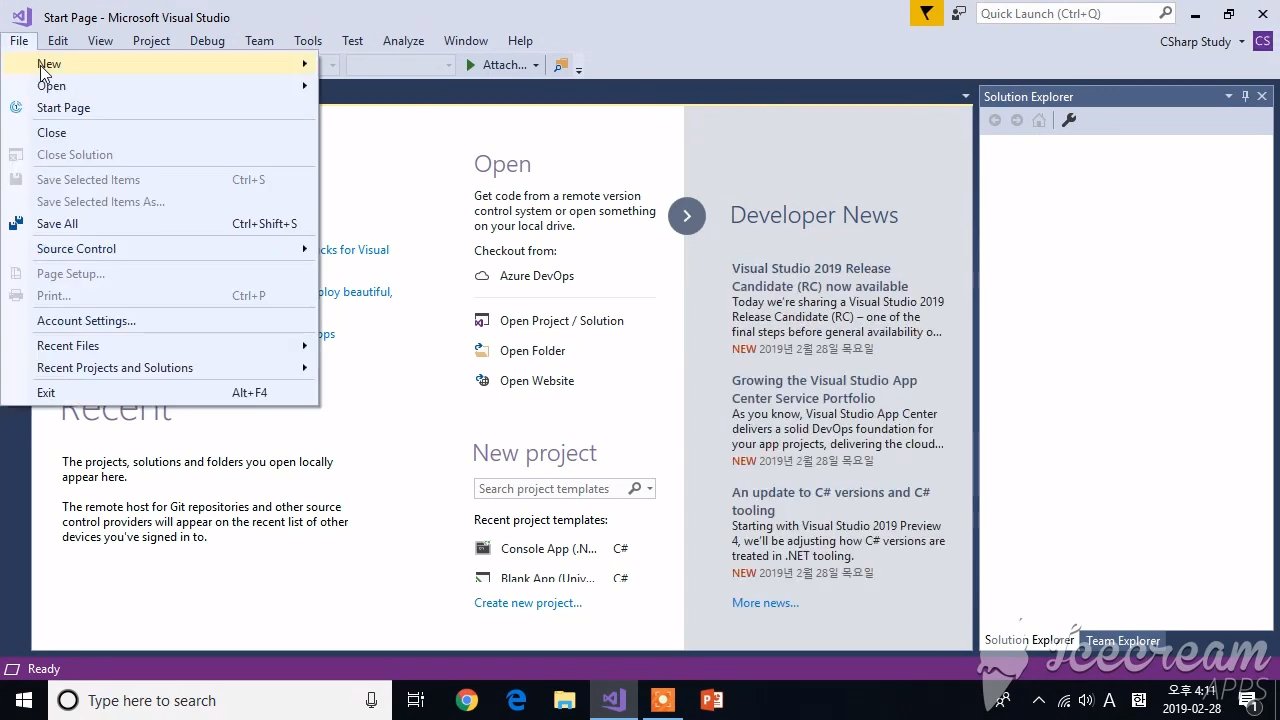Click the find in files toolbar icon

click(560, 65)
